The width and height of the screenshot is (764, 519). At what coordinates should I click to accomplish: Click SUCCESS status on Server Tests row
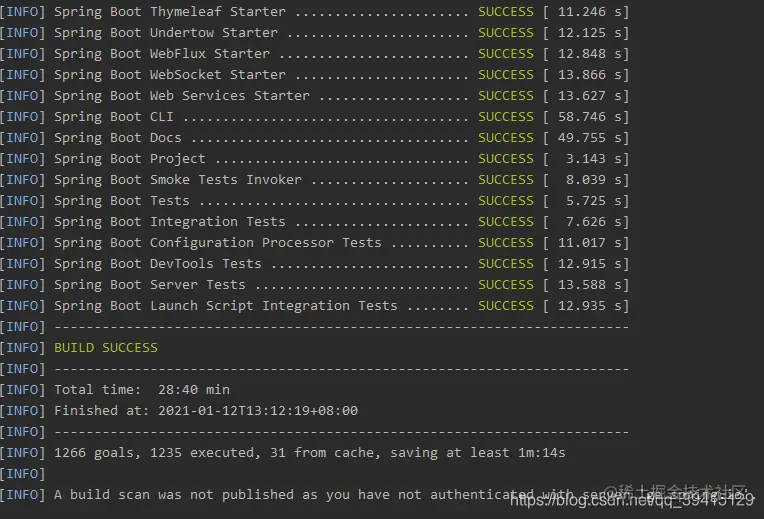(506, 285)
